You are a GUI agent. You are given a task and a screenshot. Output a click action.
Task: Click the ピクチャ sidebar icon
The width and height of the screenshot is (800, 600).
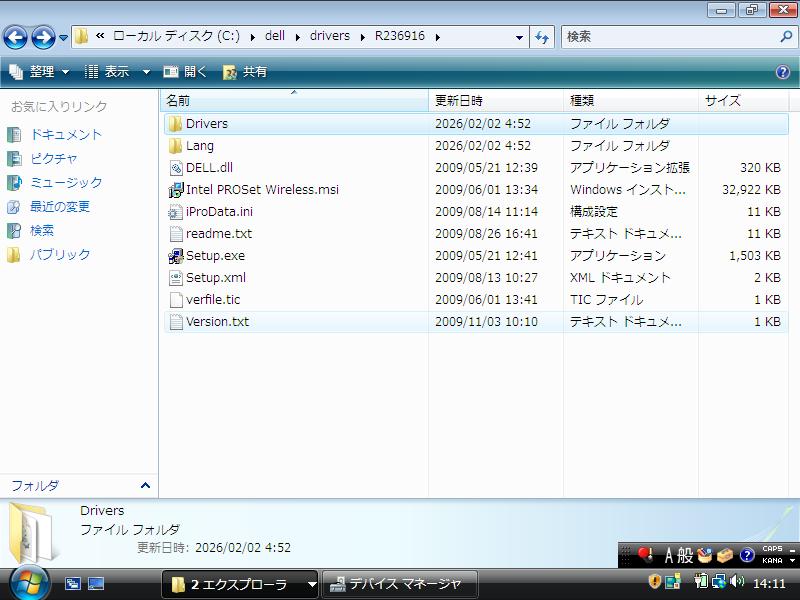(x=14, y=159)
